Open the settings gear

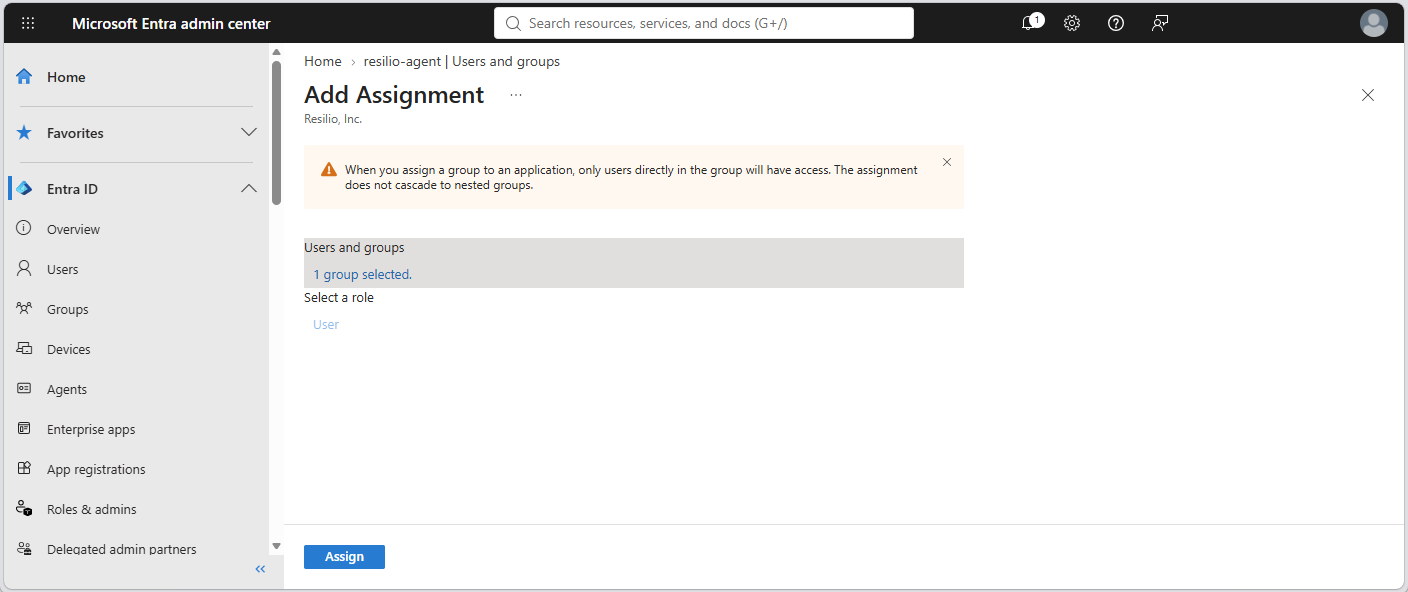click(1072, 23)
